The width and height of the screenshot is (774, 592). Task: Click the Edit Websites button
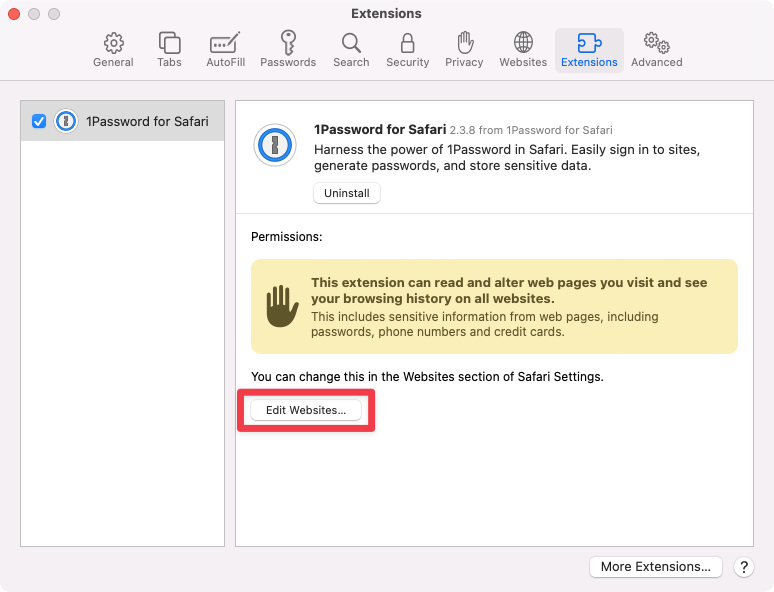click(x=305, y=410)
